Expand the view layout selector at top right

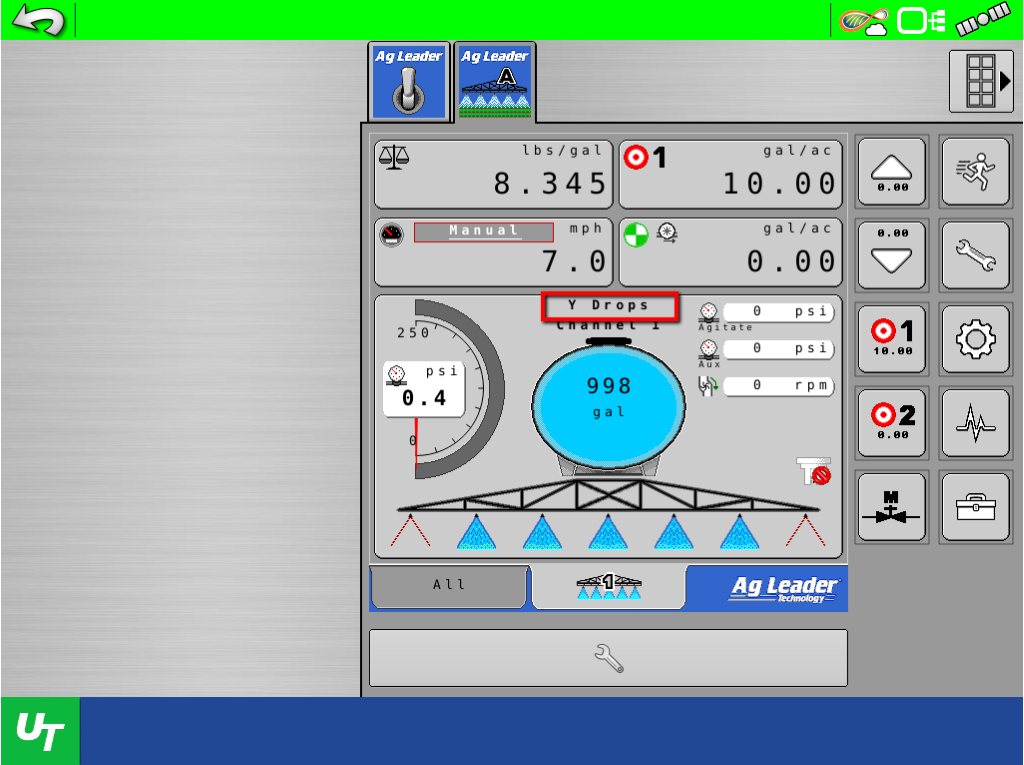[x=980, y=80]
